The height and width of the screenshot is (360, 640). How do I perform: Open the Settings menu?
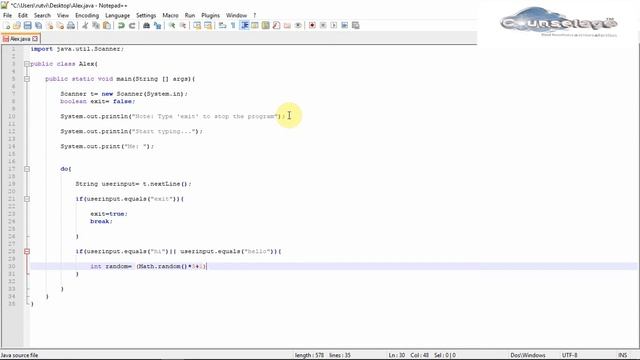point(146,16)
